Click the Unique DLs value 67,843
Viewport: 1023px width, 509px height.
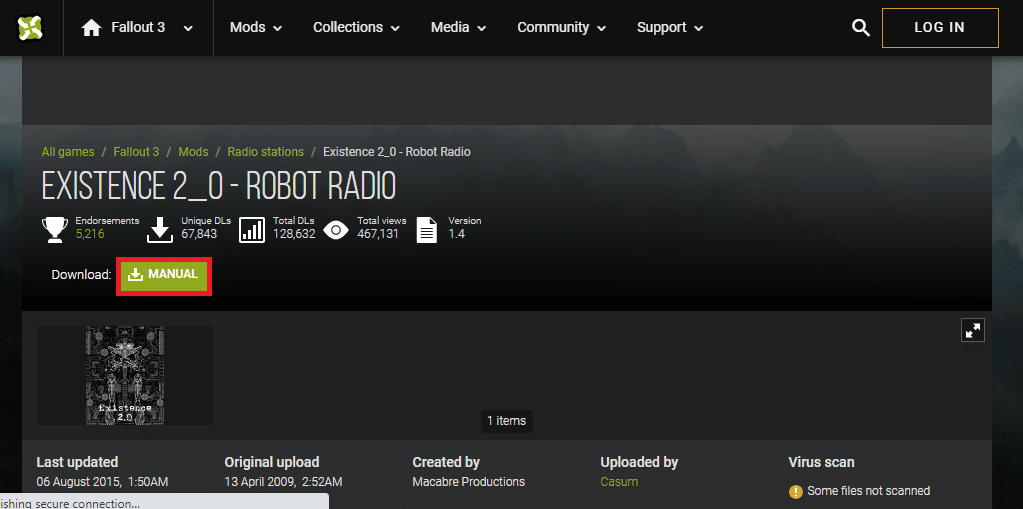[199, 234]
